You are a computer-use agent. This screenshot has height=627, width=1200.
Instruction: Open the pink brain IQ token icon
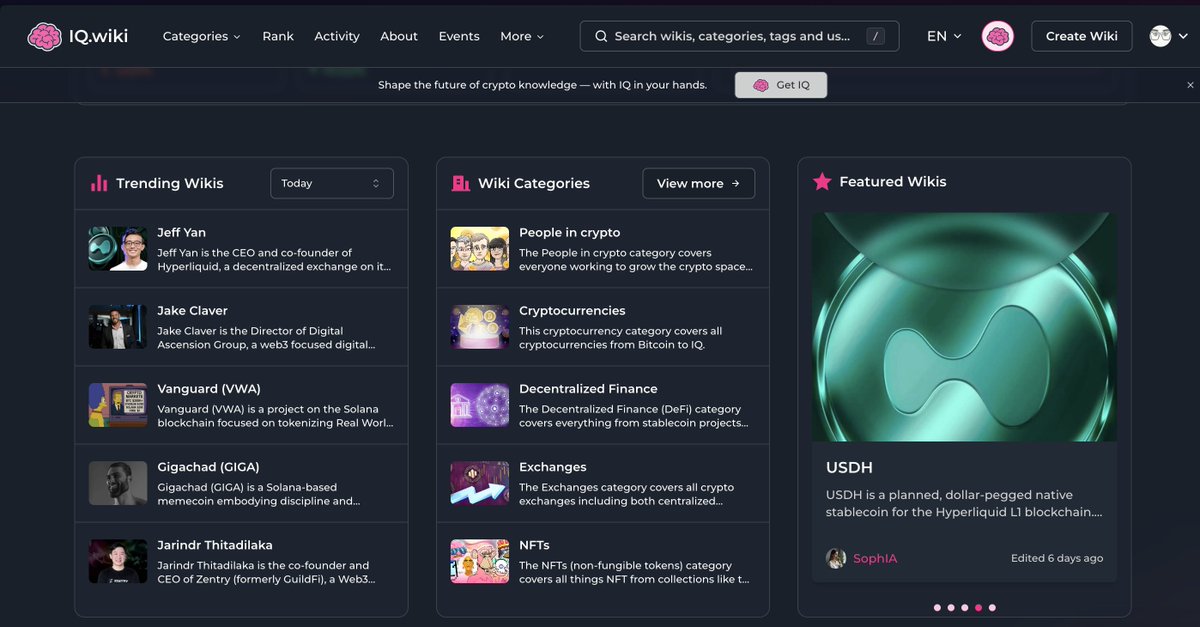pyautogui.click(x=997, y=36)
